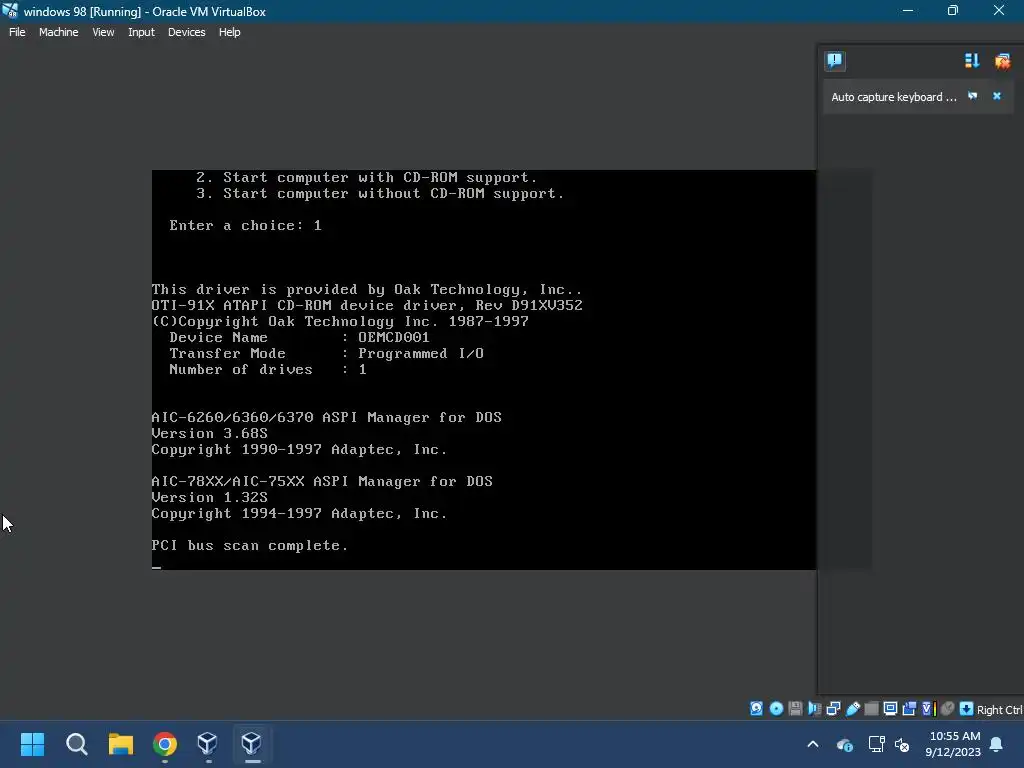Click the floppy disk indicator

click(x=795, y=709)
